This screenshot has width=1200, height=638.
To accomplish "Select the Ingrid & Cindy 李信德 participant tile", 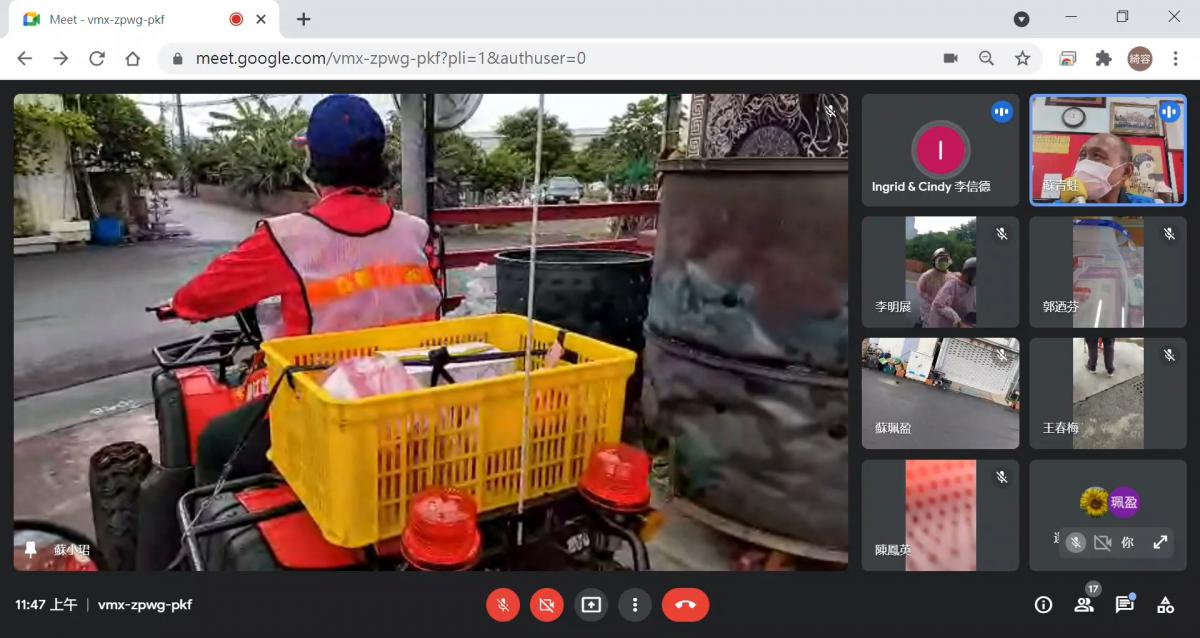I will (x=940, y=150).
